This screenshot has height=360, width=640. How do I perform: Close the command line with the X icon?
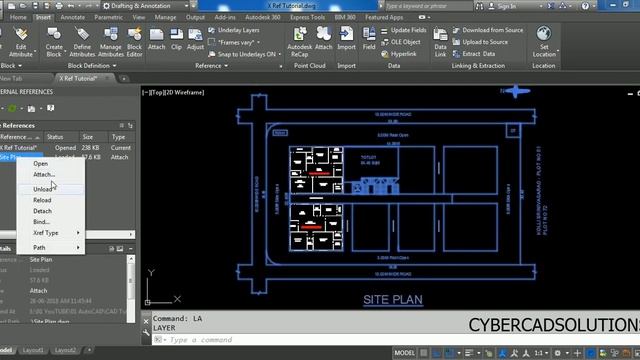coord(146,322)
